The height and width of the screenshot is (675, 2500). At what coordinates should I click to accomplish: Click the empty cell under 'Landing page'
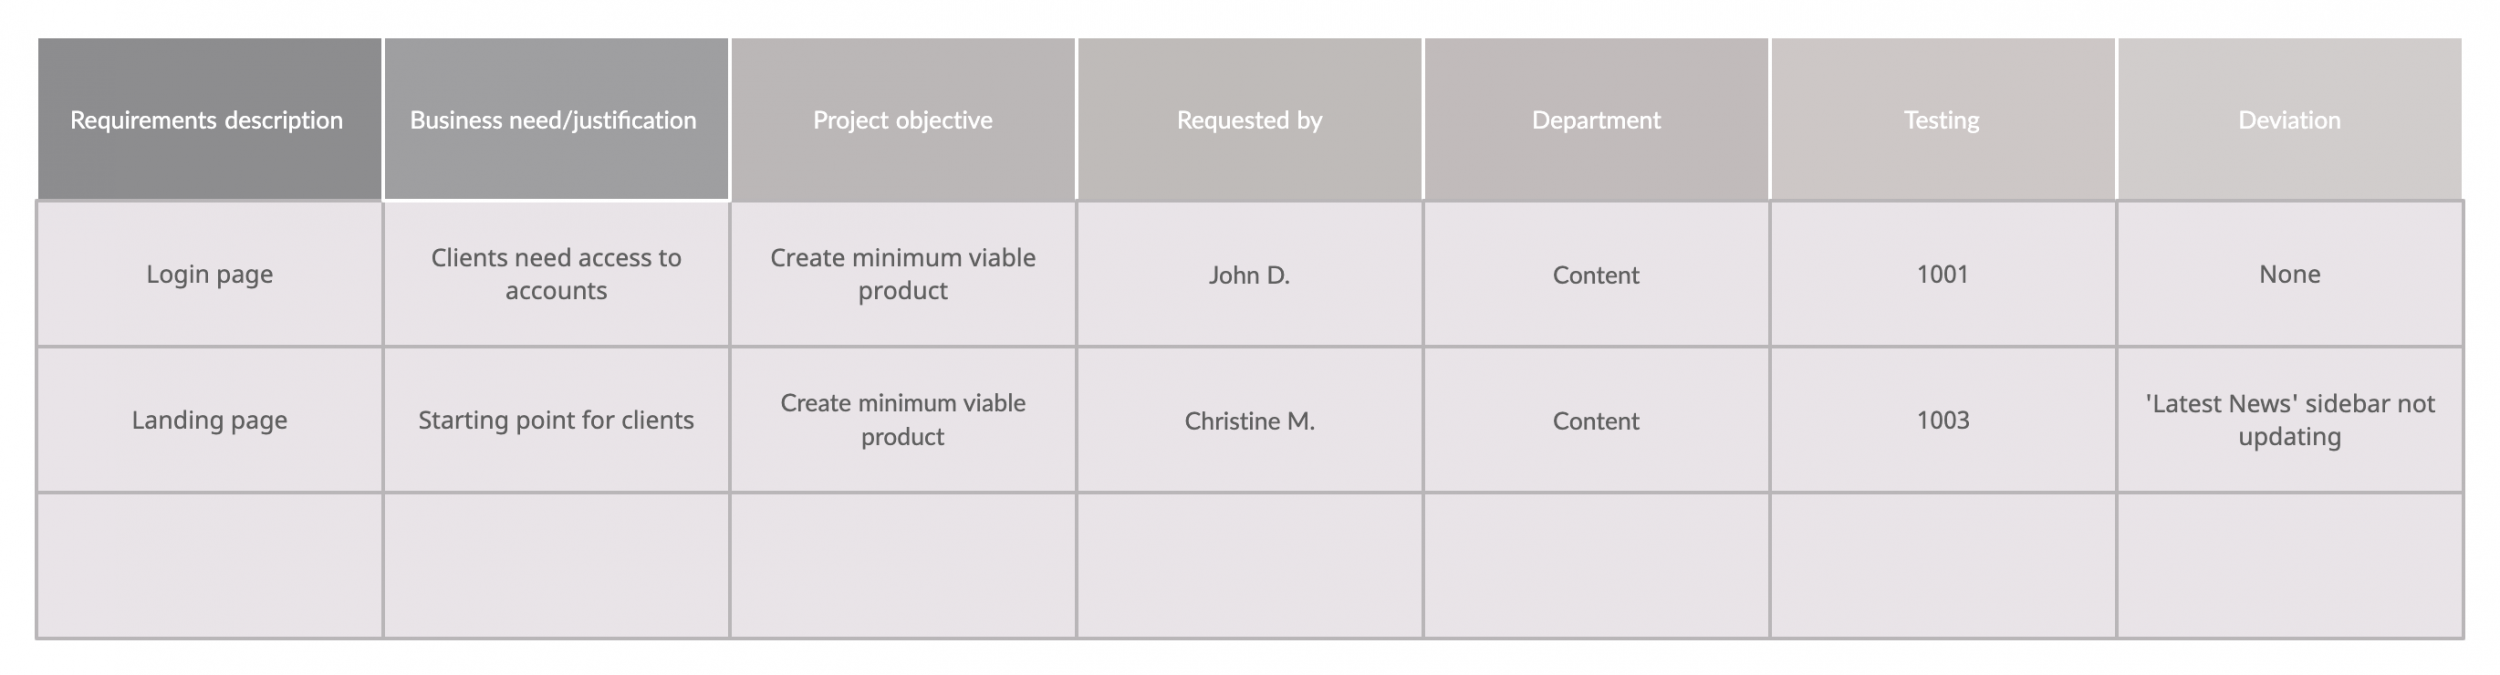point(210,565)
